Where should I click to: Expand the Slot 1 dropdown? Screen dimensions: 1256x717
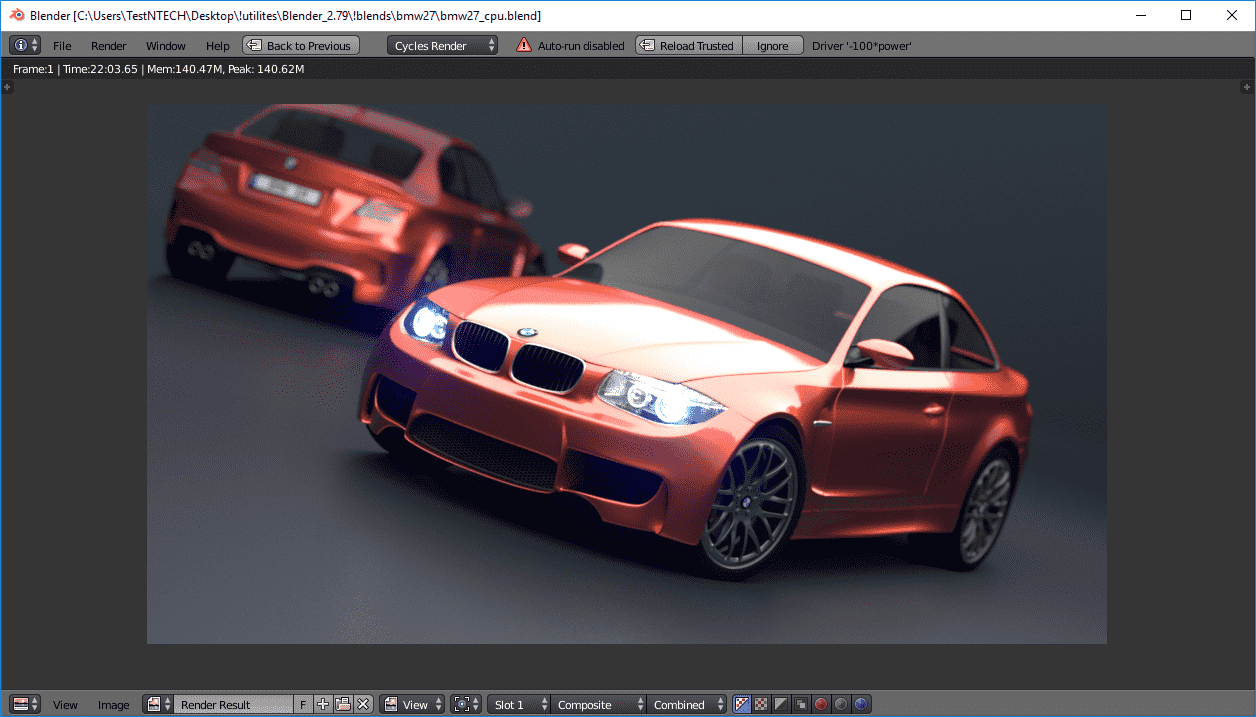pos(518,705)
